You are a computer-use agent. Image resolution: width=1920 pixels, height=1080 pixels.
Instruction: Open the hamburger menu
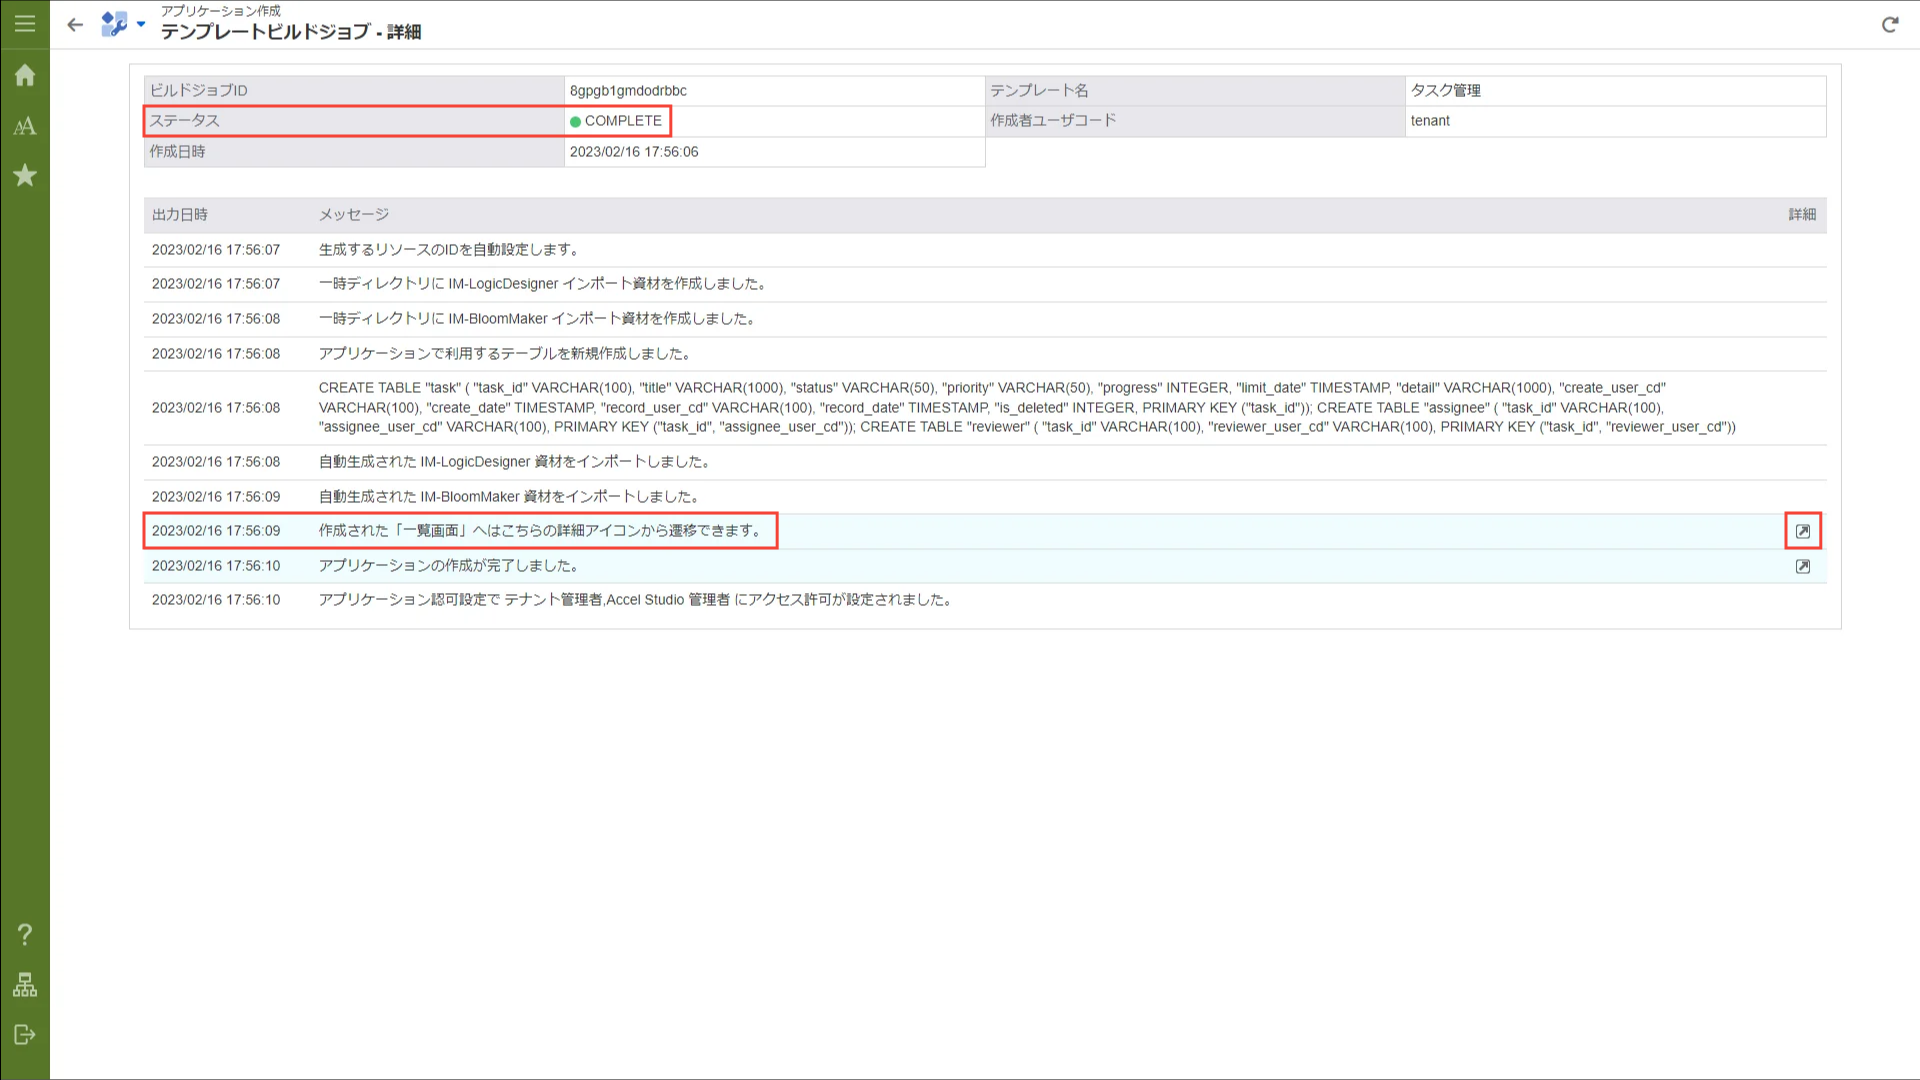tap(25, 24)
